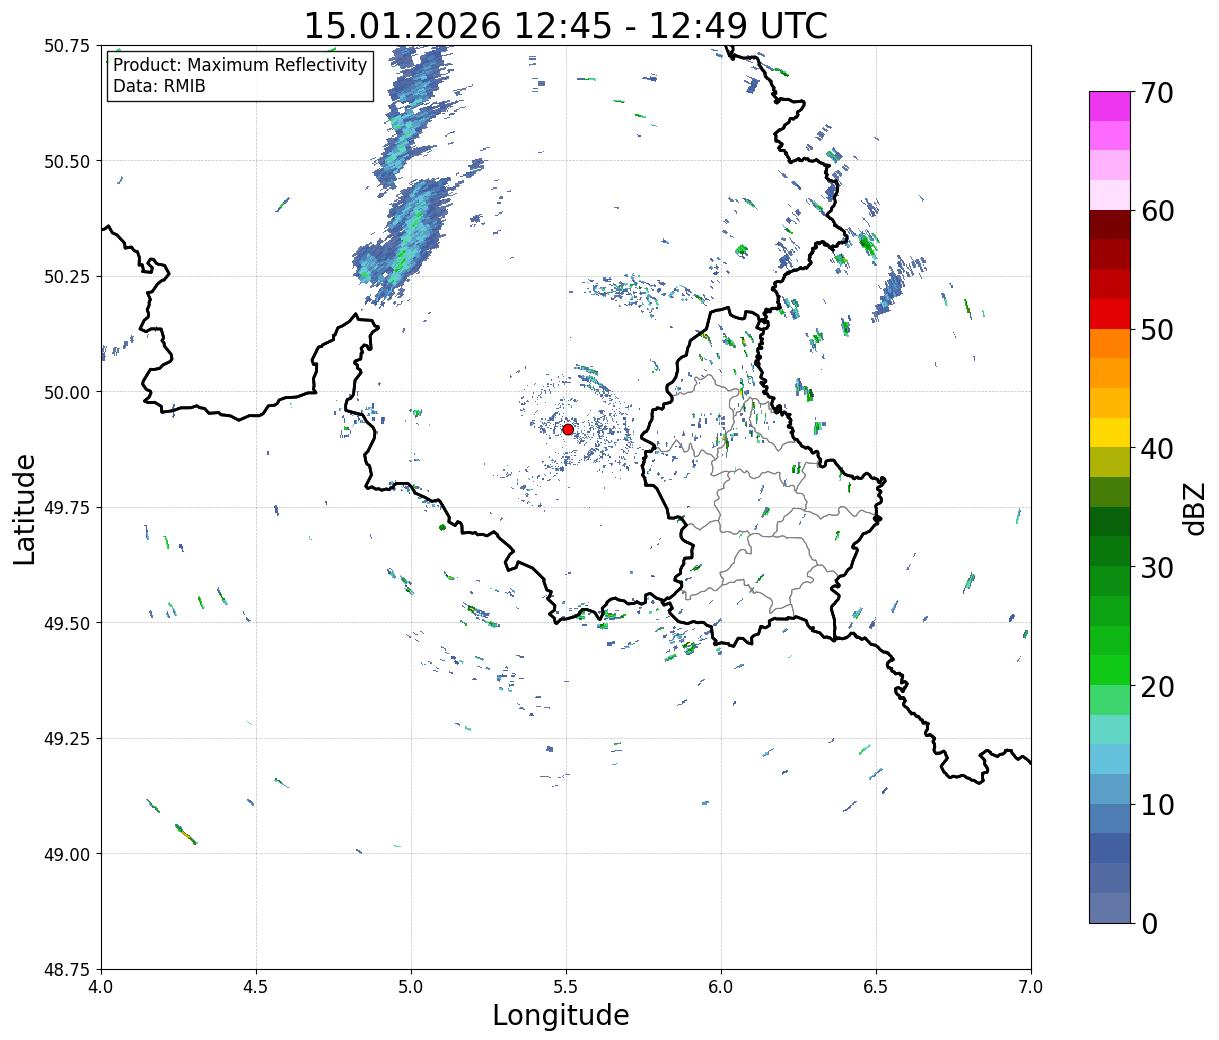Click the 50.25 latitude tick label
This screenshot has width=1219, height=1040.
(x=67, y=277)
